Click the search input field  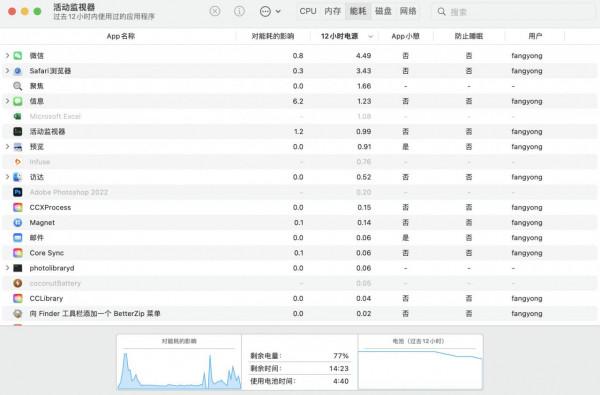pos(513,11)
